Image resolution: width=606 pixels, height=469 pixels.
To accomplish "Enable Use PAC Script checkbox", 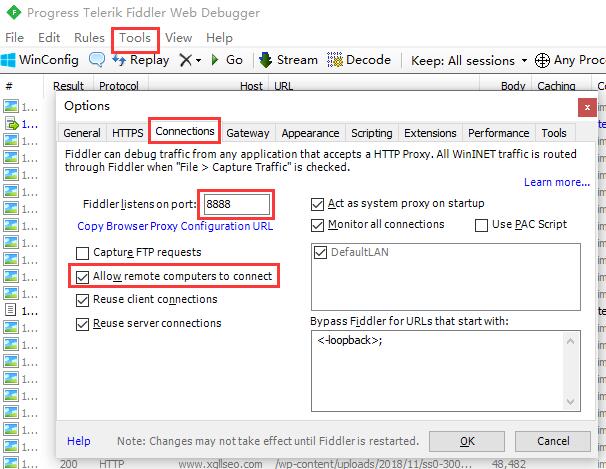I will (481, 225).
